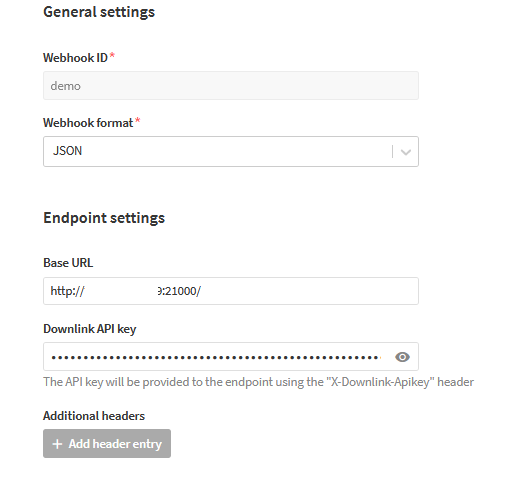Toggle API key visibility with eye icon
This screenshot has width=512, height=478.
coord(402,357)
